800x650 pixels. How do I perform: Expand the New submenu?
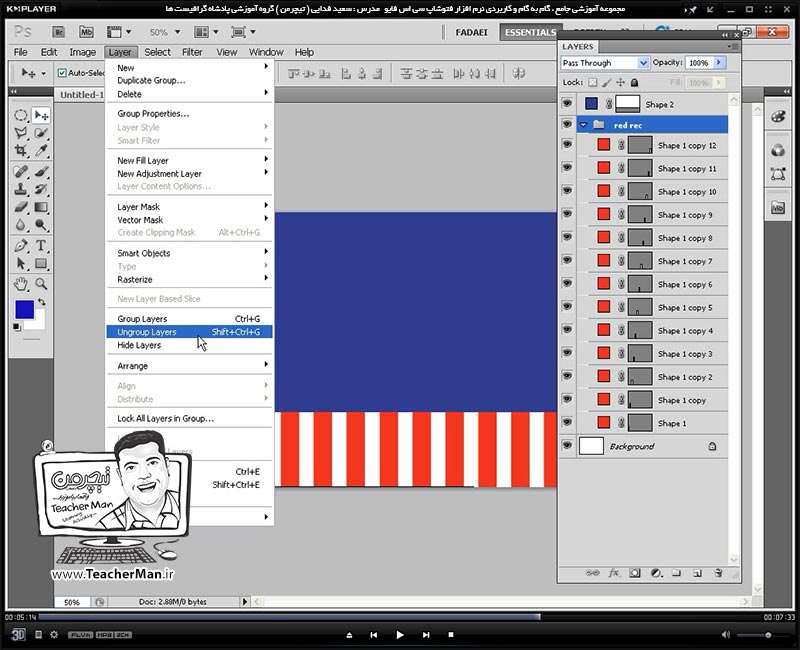(x=189, y=67)
